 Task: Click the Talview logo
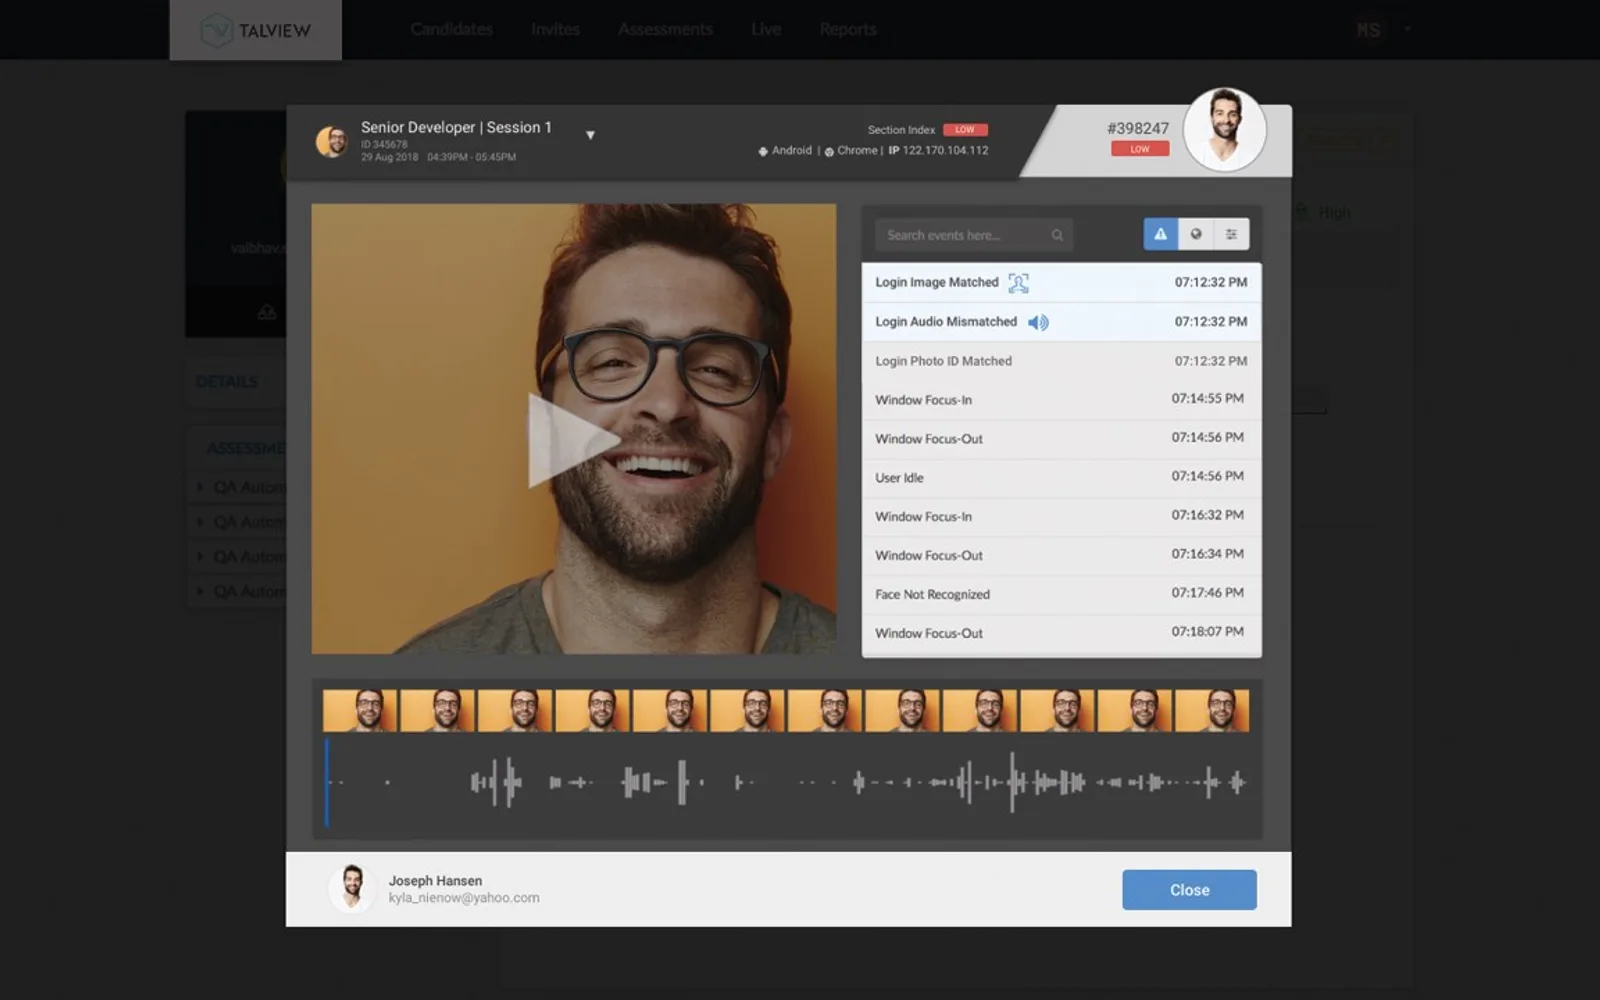tap(256, 30)
